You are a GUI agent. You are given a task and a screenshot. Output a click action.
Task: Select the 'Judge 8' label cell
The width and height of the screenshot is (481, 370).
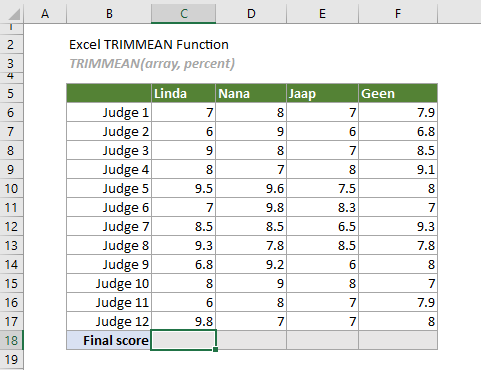(109, 245)
